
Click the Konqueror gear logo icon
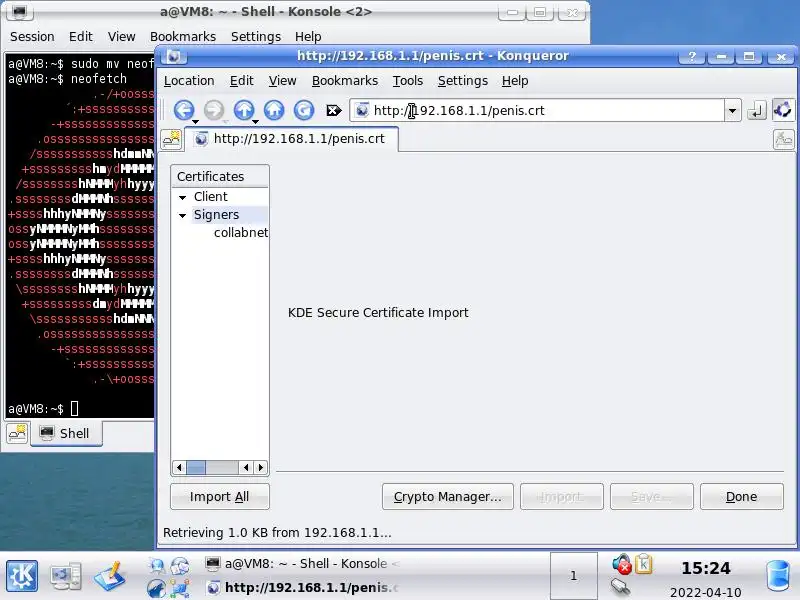(x=783, y=110)
